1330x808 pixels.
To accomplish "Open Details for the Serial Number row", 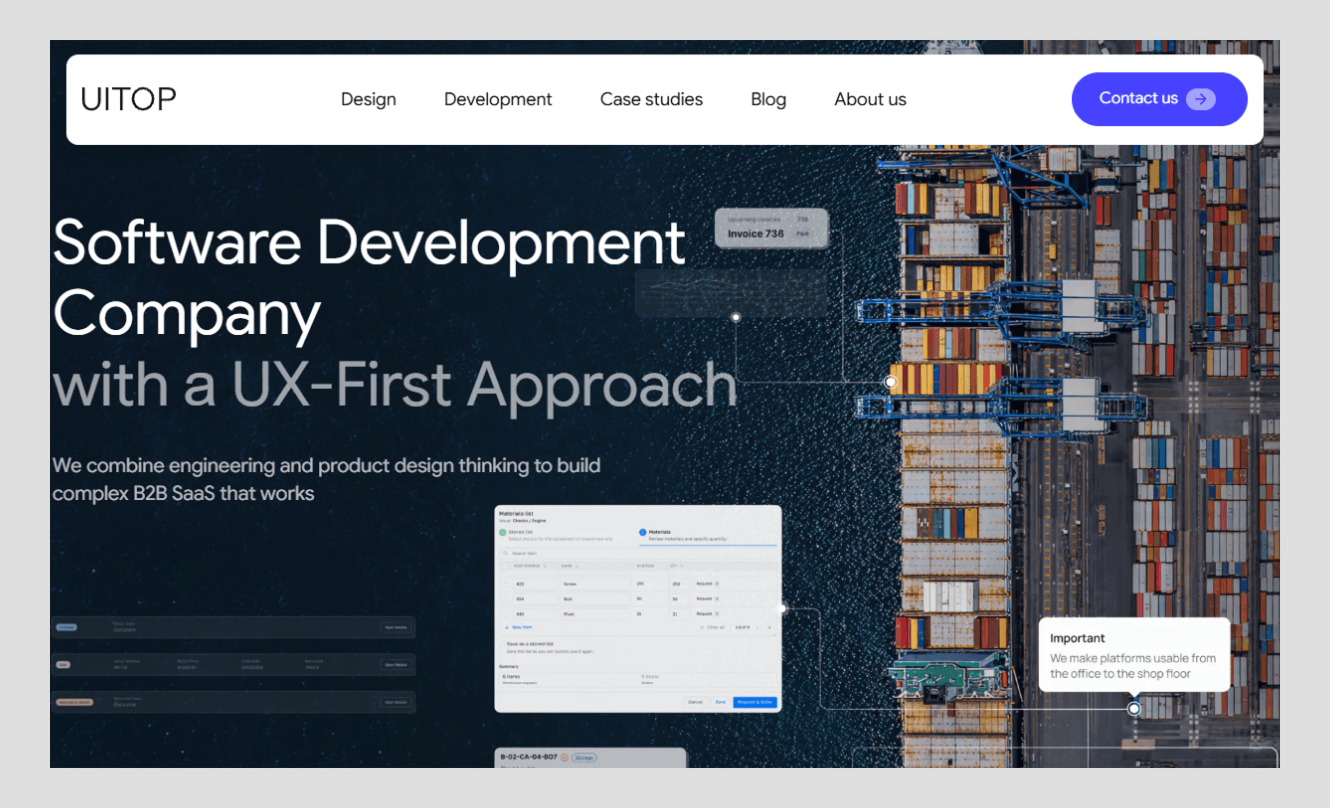I will pos(396,664).
